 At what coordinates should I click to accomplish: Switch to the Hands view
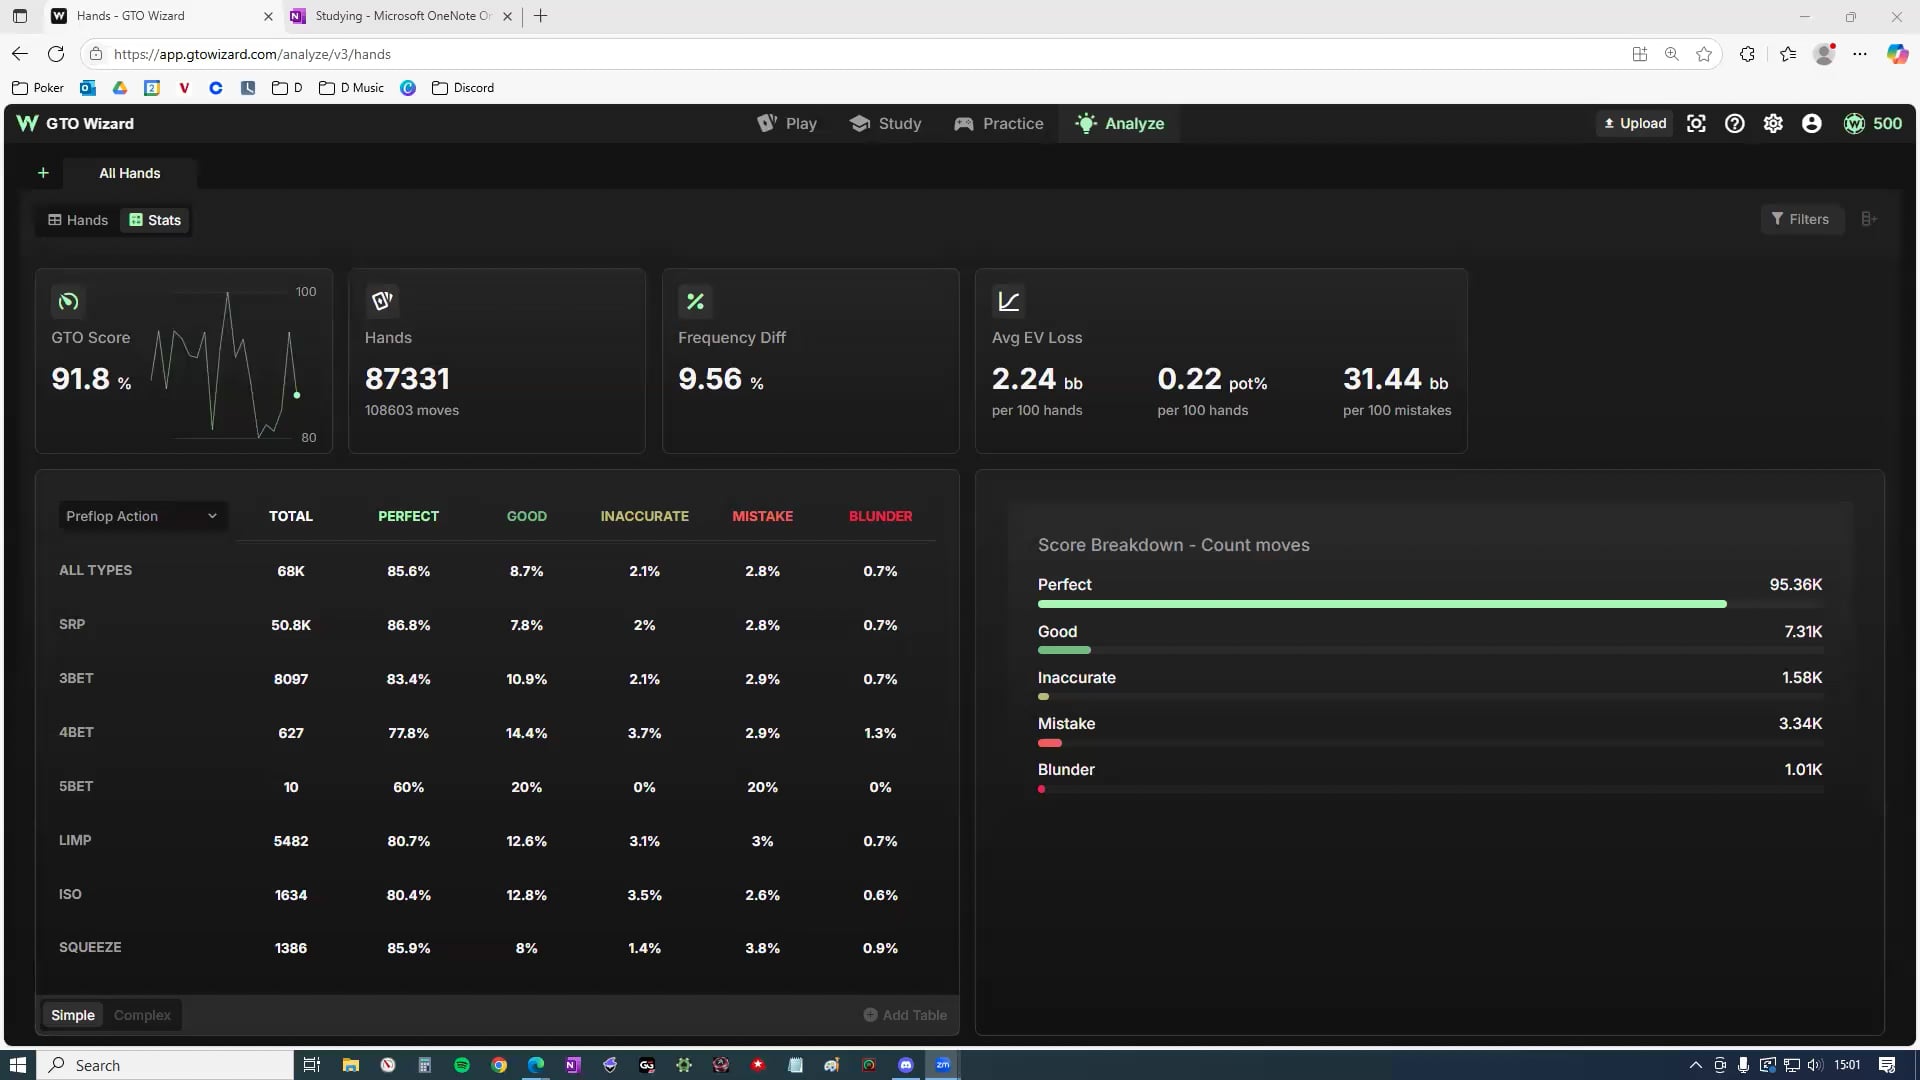[x=77, y=220]
